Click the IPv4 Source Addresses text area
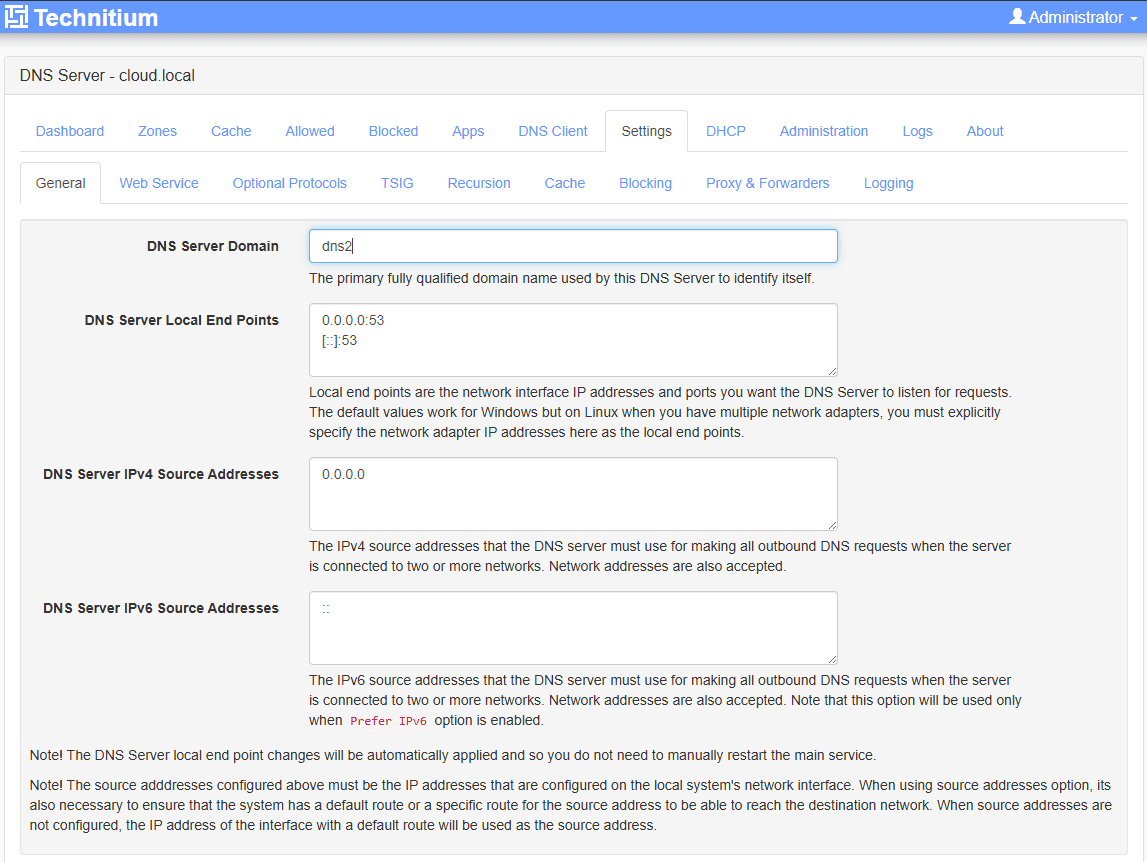1147x862 pixels. tap(574, 494)
